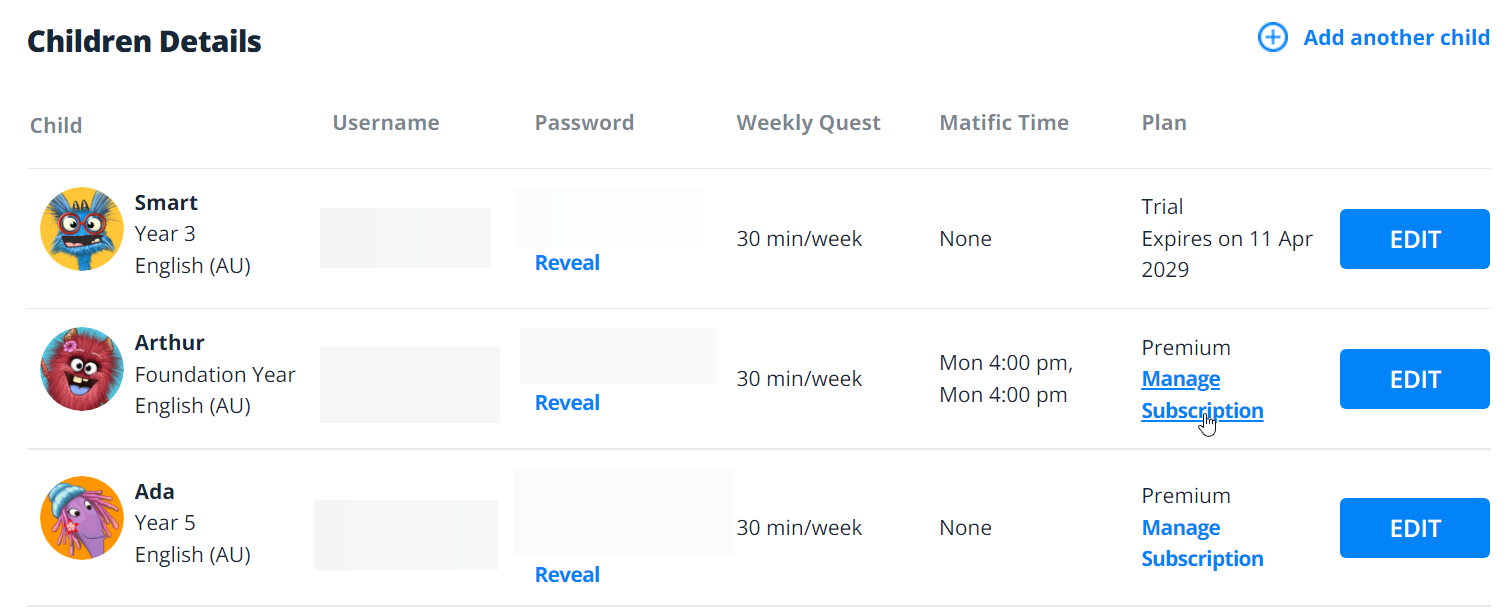Open Manage Subscription for Ada
The width and height of the screenshot is (1511, 609).
click(x=1202, y=543)
